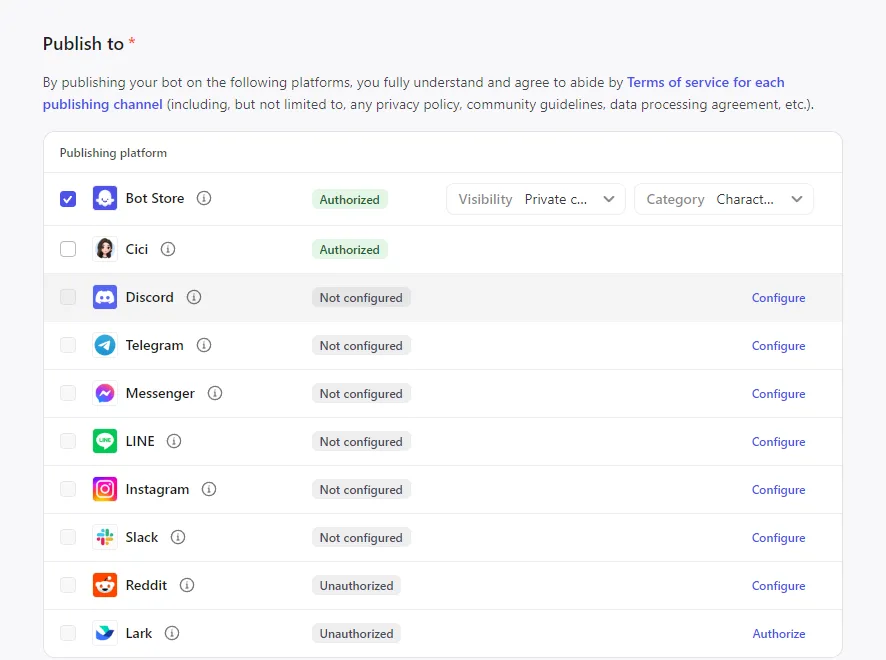Screen dimensions: 886x660
Task: Click the Telegram name label
Action: click(154, 345)
